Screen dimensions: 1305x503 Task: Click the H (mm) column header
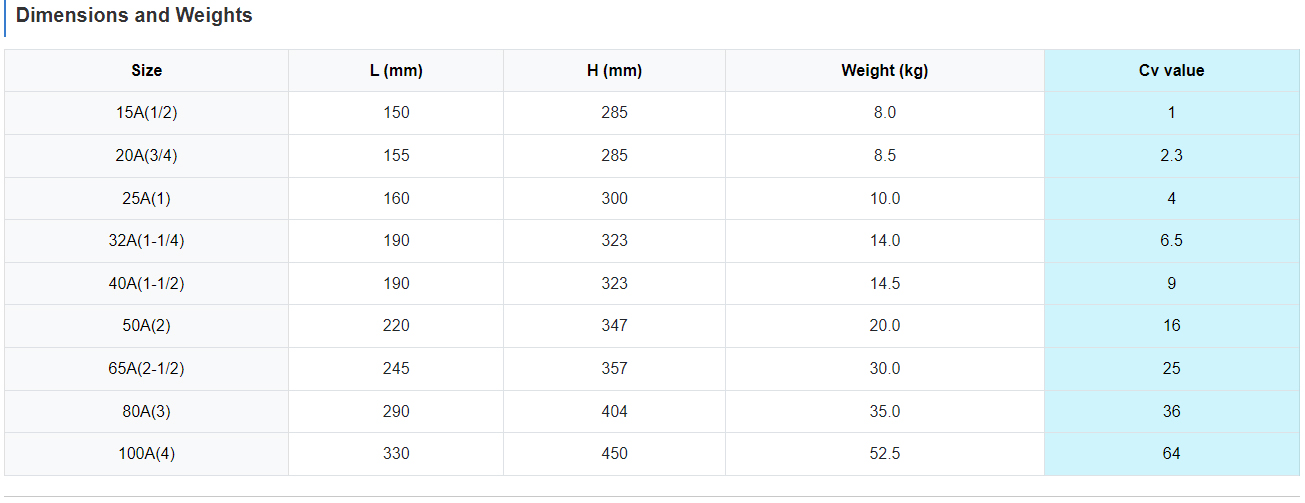coord(614,71)
